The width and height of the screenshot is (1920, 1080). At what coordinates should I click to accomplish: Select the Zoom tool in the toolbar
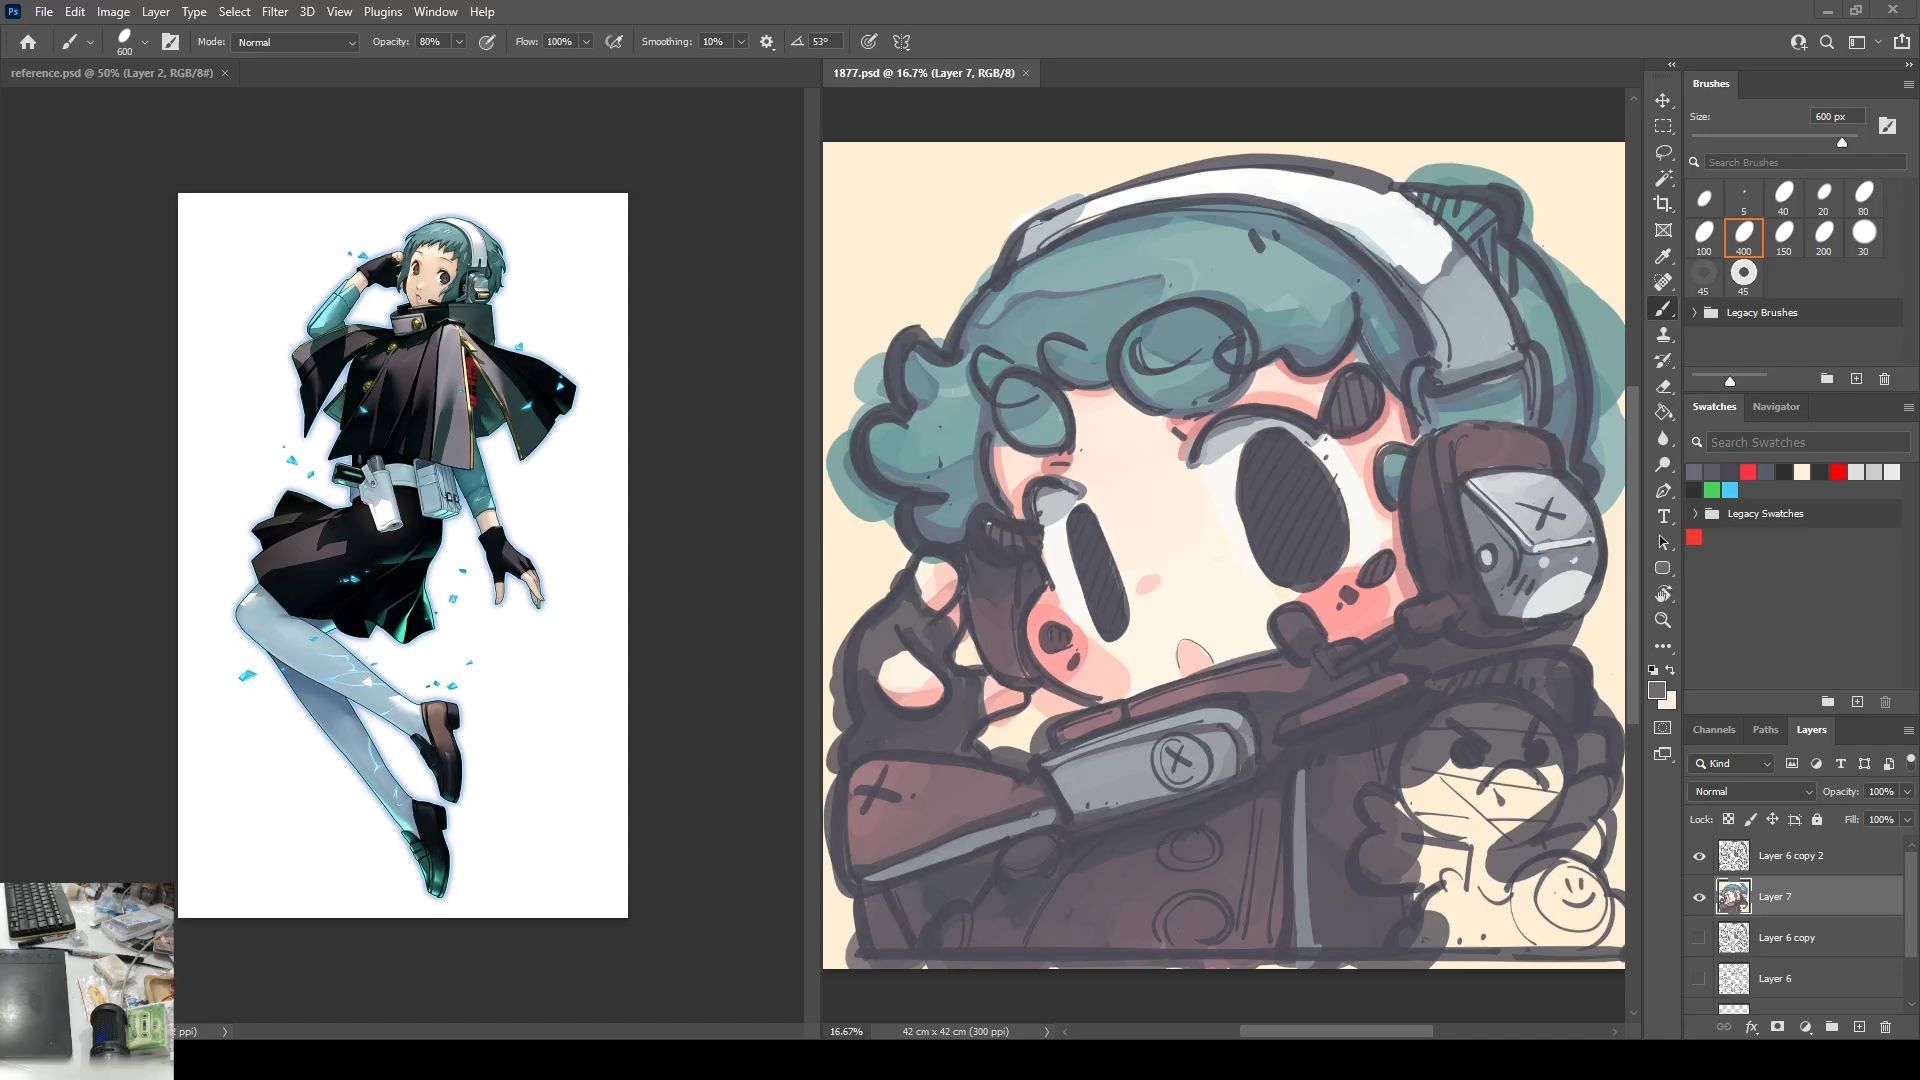[x=1663, y=620]
